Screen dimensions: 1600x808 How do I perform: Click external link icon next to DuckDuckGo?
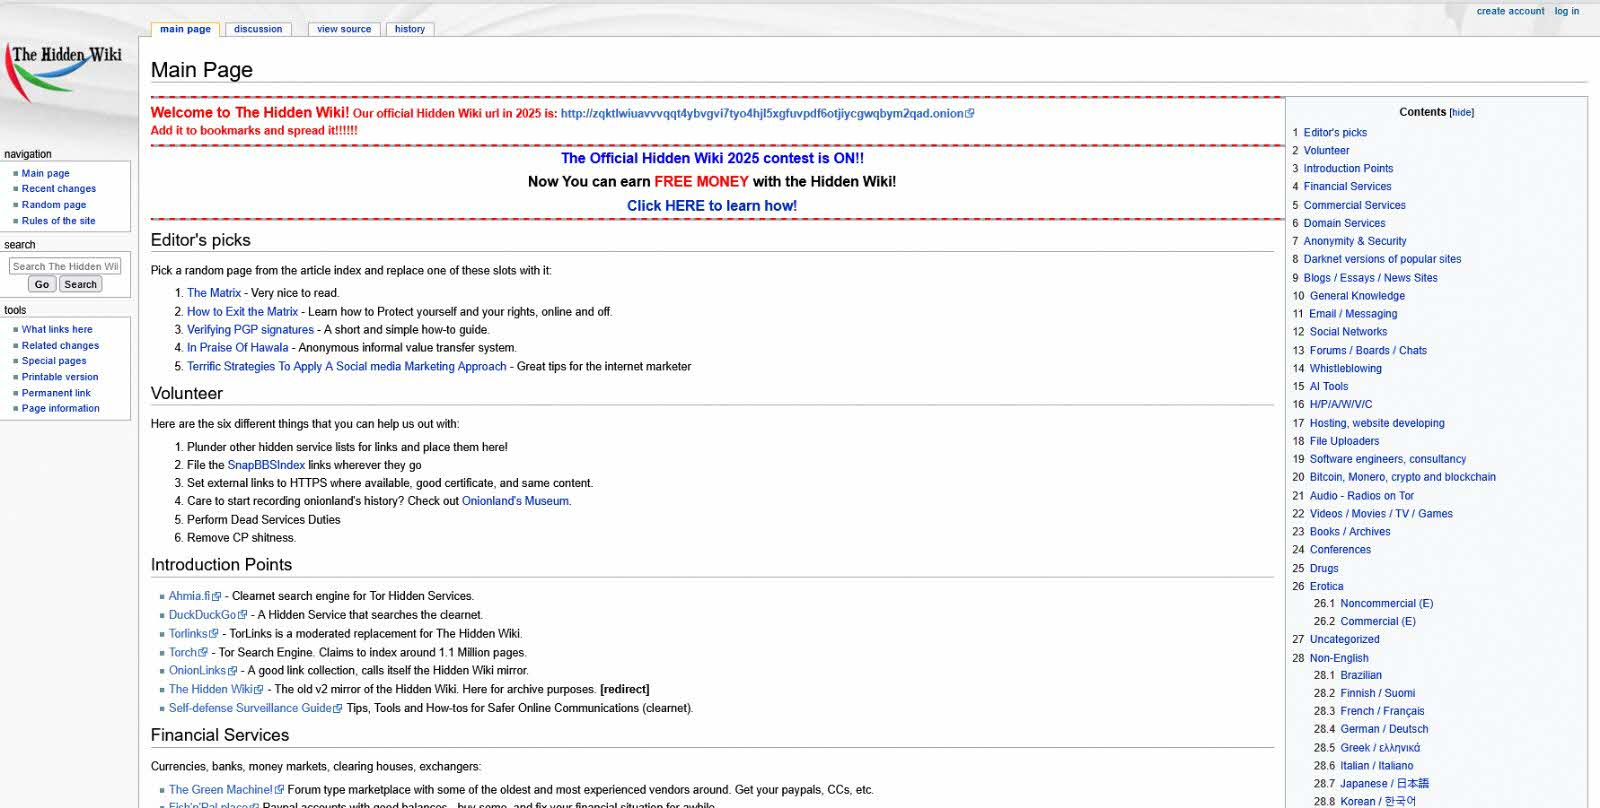pos(243,615)
